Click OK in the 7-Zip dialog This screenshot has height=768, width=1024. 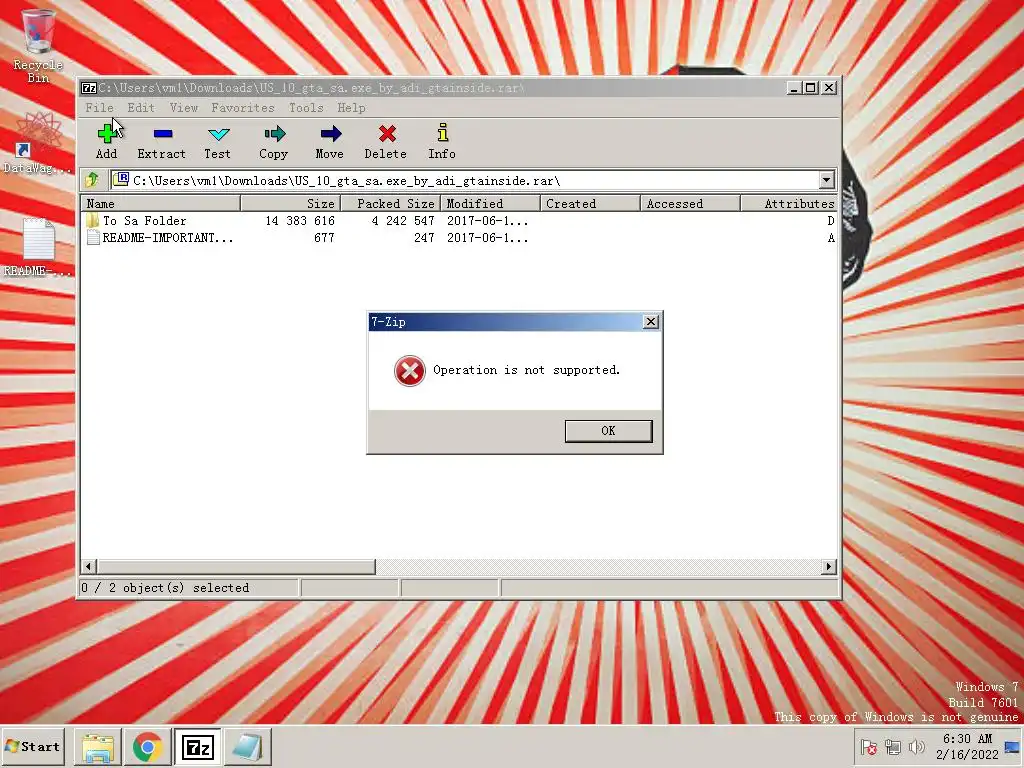pos(608,431)
